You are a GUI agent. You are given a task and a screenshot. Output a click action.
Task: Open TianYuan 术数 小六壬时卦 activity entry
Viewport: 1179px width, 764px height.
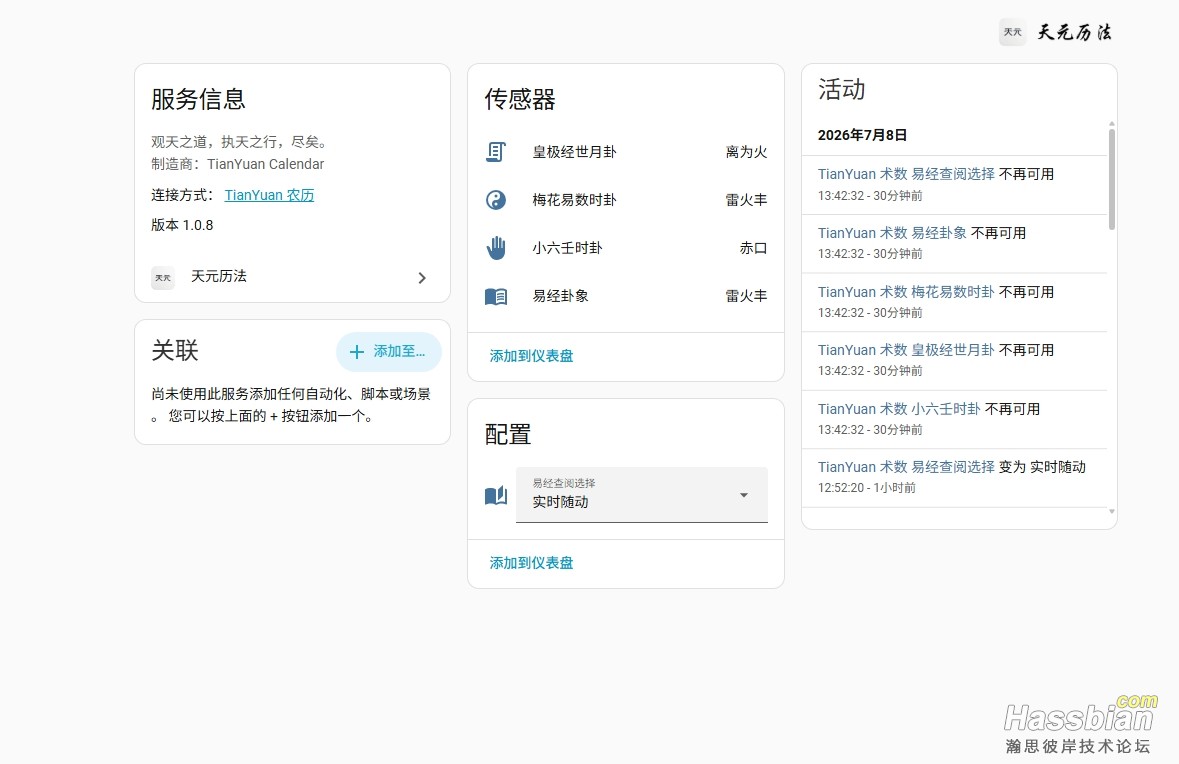point(954,419)
